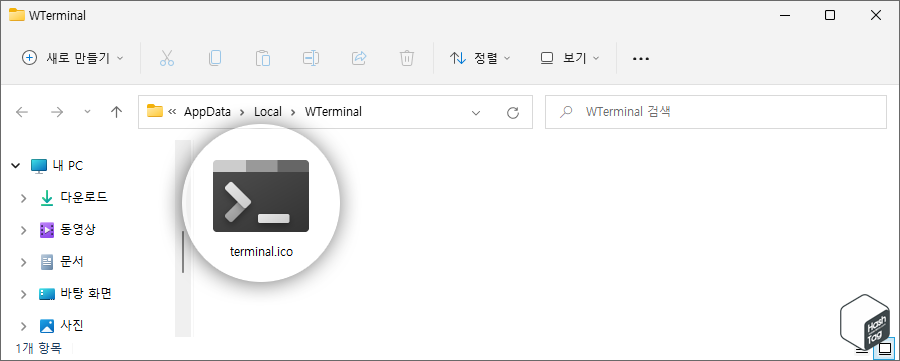The width and height of the screenshot is (900, 361).
Task: Open address bar history dropdown
Action: point(476,112)
